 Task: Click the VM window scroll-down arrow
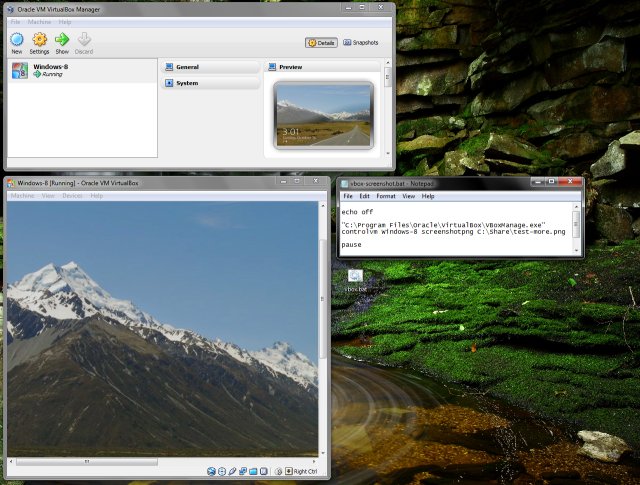coord(323,453)
